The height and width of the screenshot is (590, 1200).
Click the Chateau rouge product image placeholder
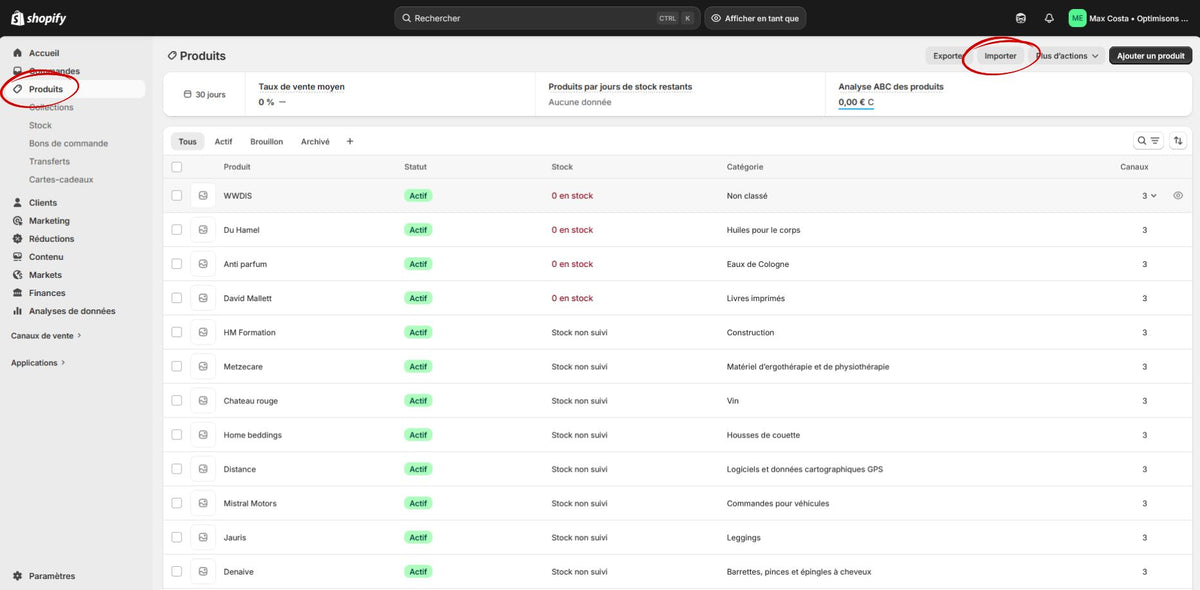click(203, 401)
